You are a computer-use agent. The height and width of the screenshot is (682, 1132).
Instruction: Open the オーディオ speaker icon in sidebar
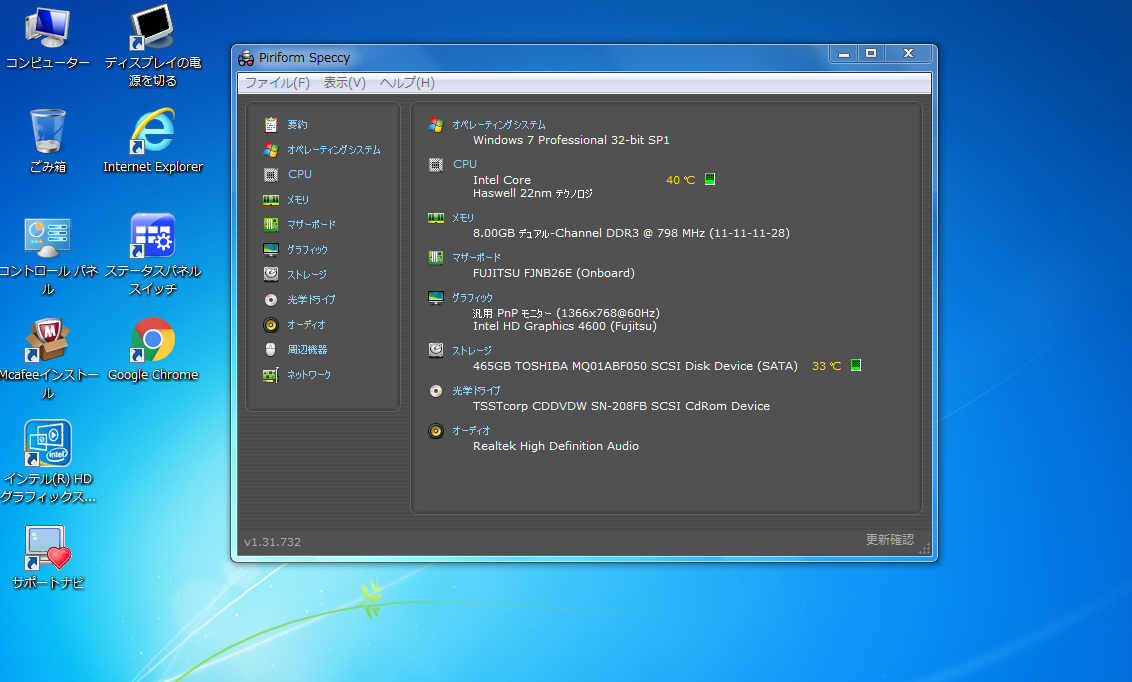[x=271, y=325]
